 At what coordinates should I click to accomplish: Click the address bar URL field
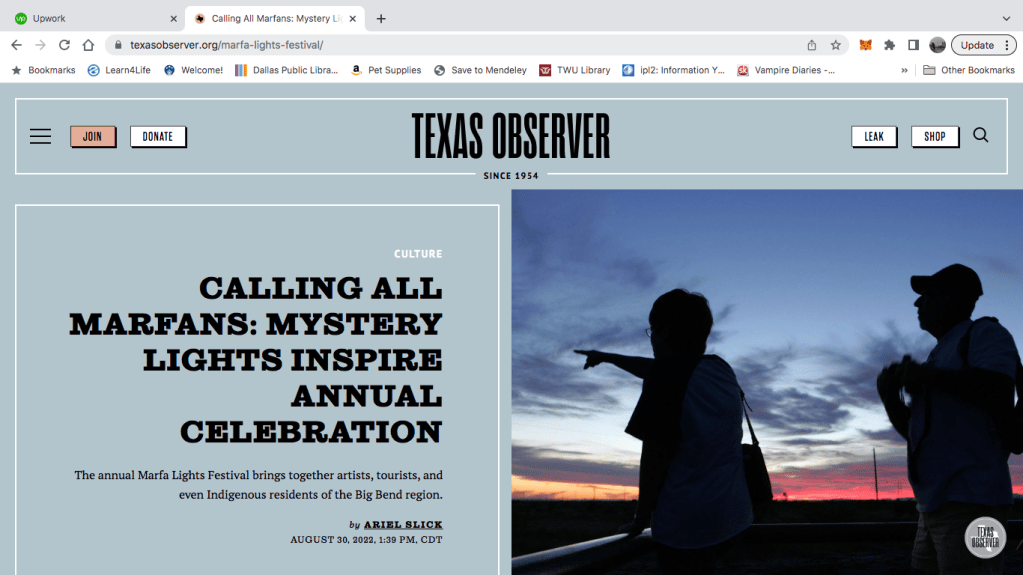(450, 45)
